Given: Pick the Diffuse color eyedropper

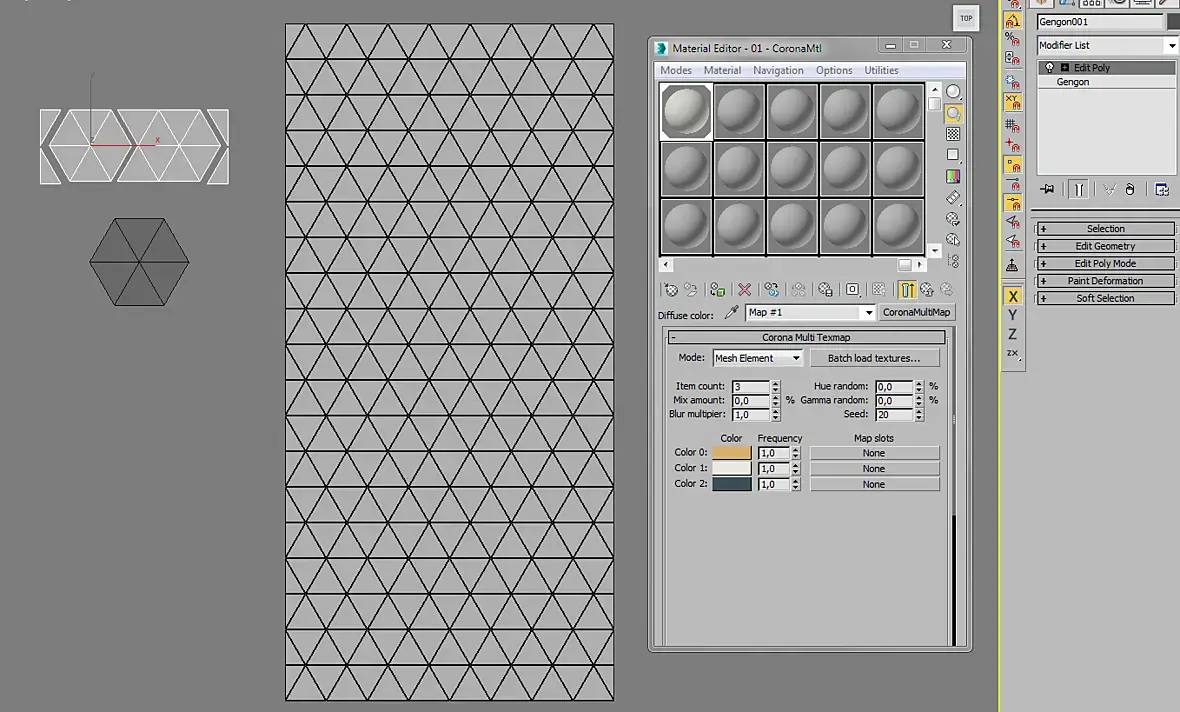Looking at the screenshot, I should [731, 312].
